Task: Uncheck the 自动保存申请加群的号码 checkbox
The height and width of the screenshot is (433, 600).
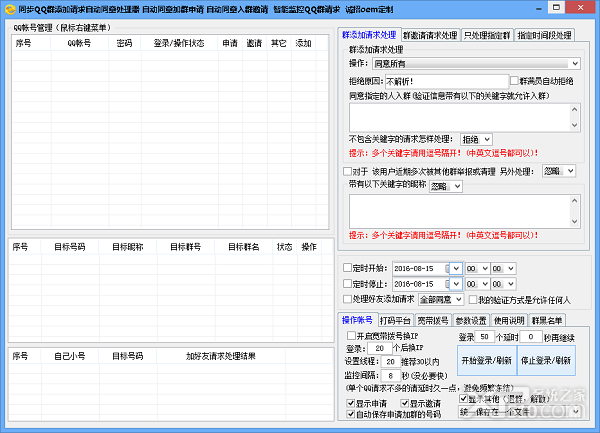Action: click(351, 414)
